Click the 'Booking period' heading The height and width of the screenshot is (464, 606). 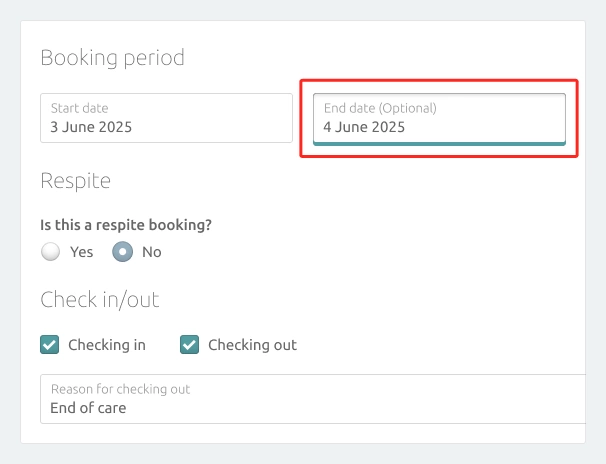click(112, 58)
